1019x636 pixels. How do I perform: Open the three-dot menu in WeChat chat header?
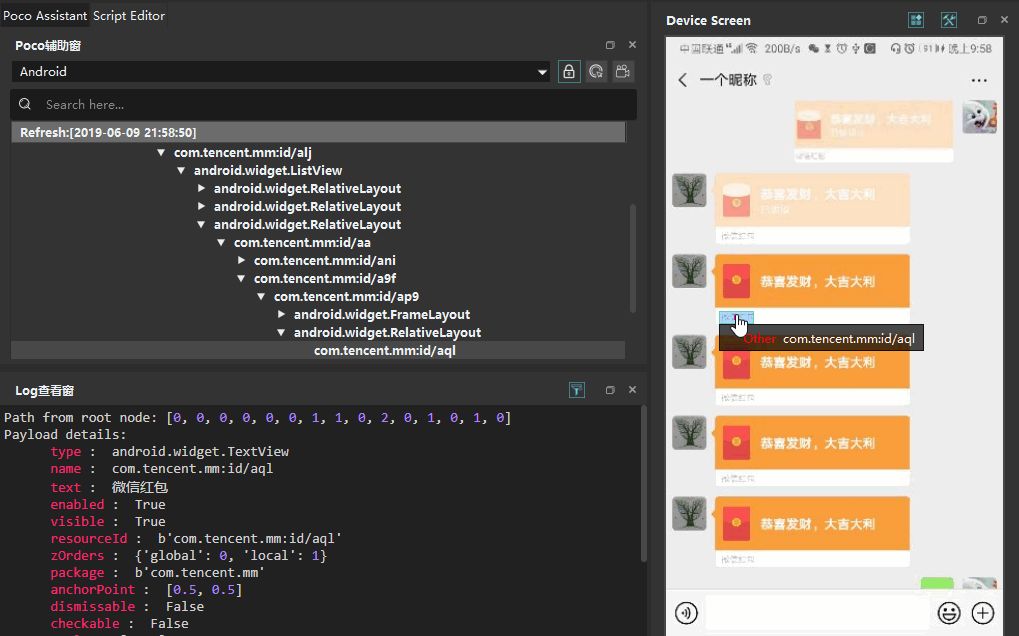point(979,80)
